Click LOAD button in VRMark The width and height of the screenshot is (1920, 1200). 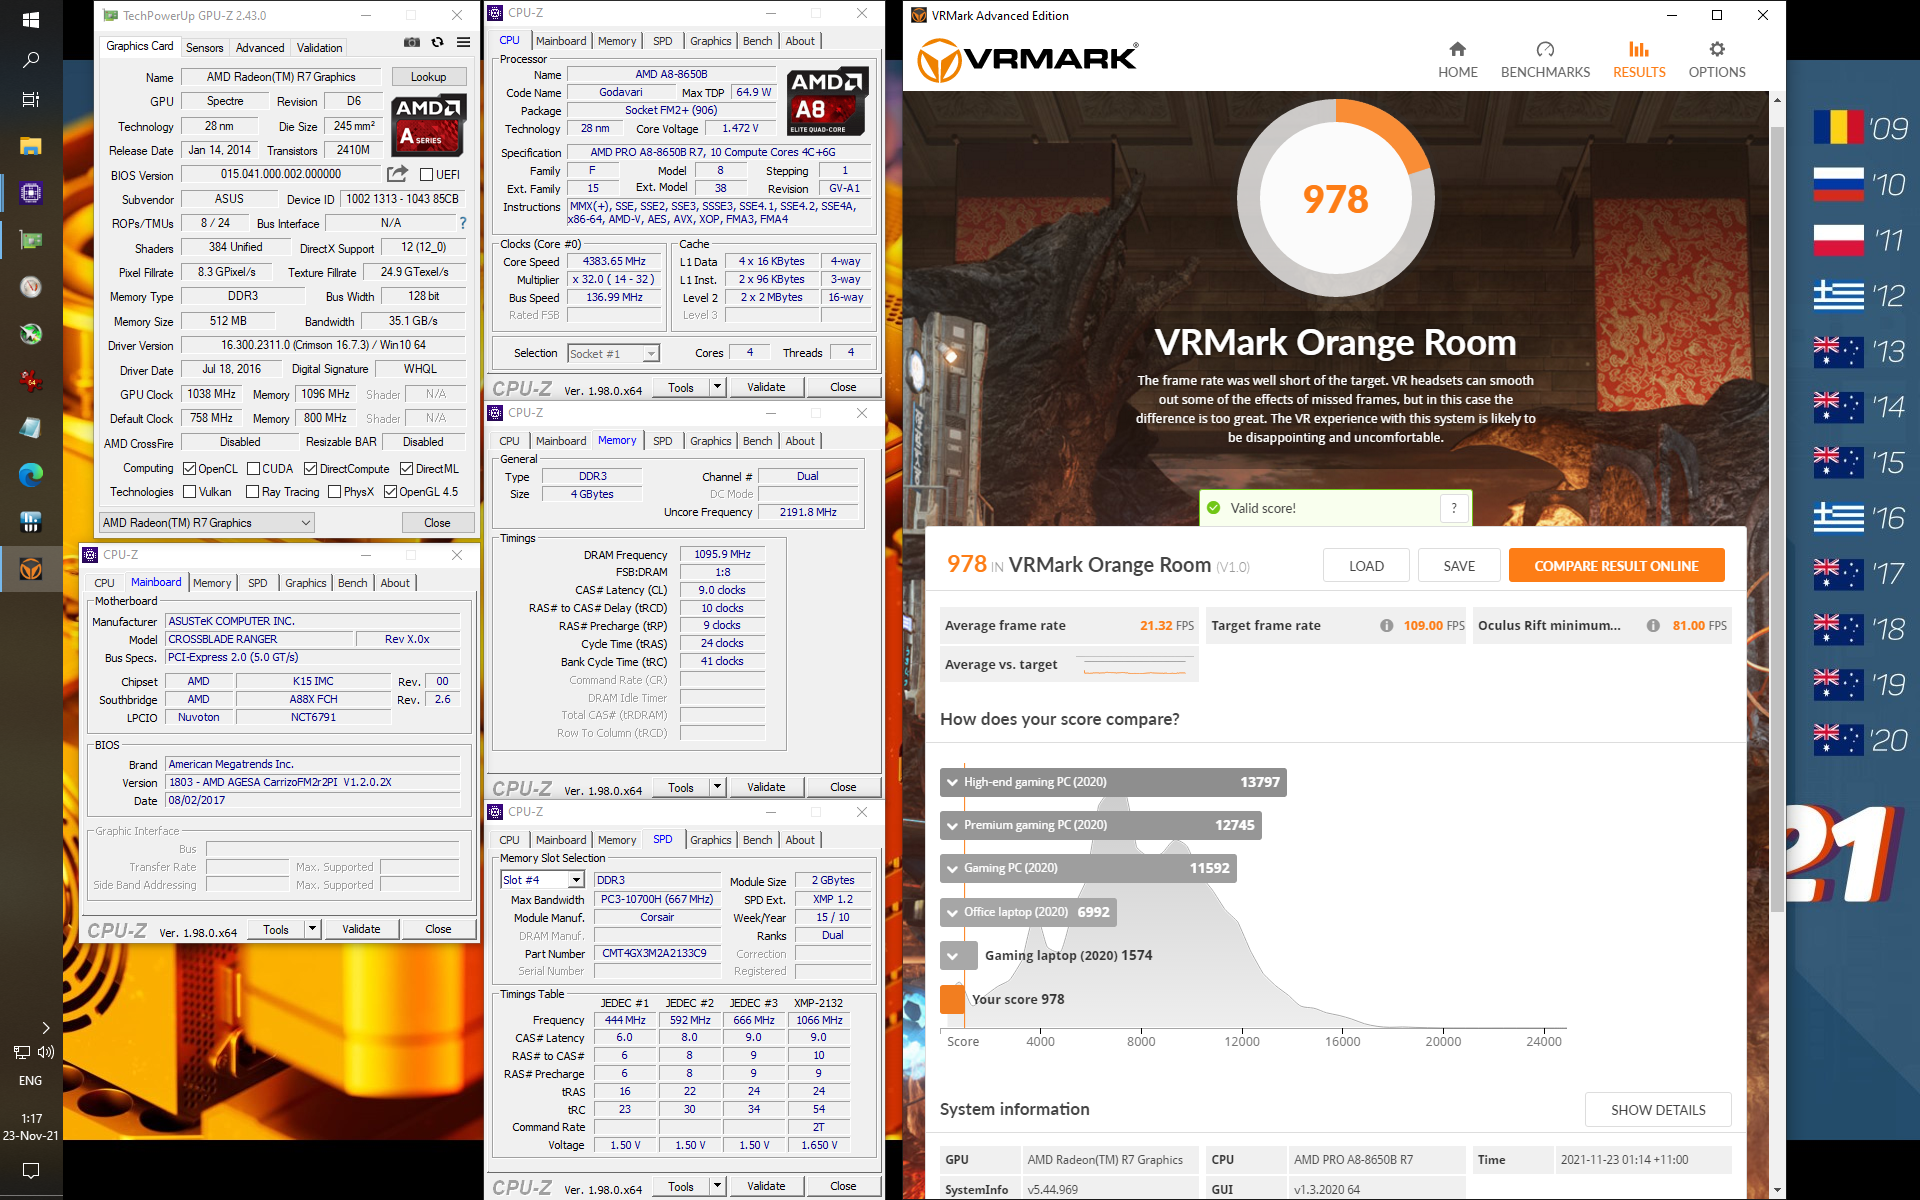(1366, 566)
